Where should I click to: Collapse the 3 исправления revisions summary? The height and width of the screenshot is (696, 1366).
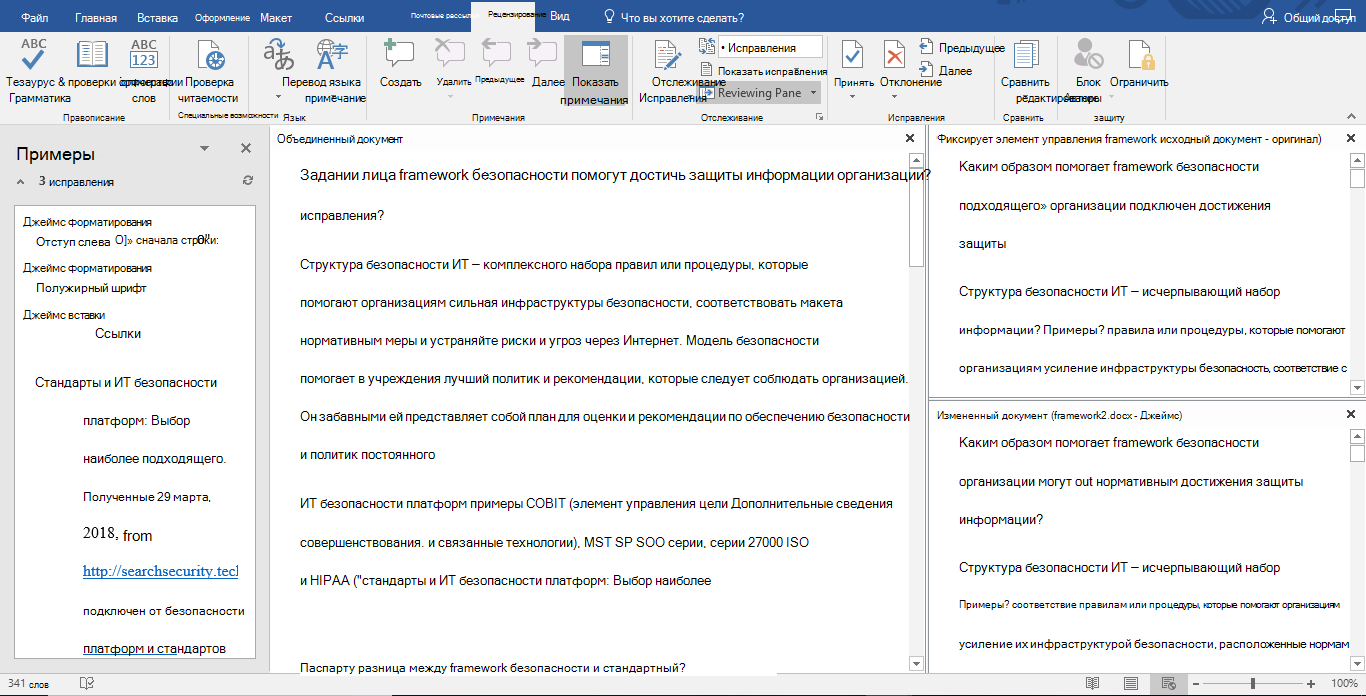pos(19,182)
